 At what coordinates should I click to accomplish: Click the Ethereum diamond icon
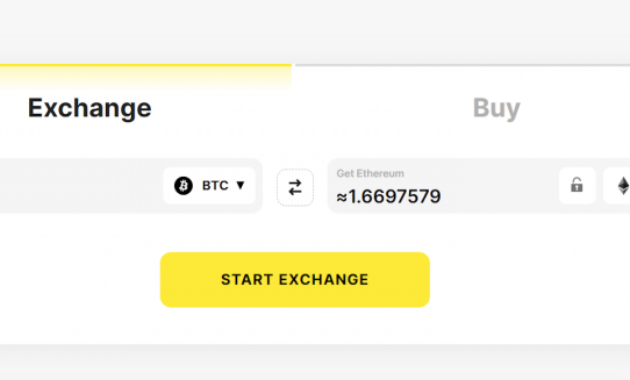pos(623,186)
